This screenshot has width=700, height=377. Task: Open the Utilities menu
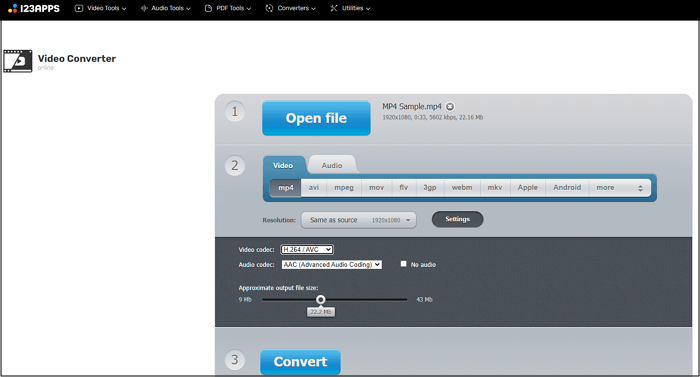[350, 8]
